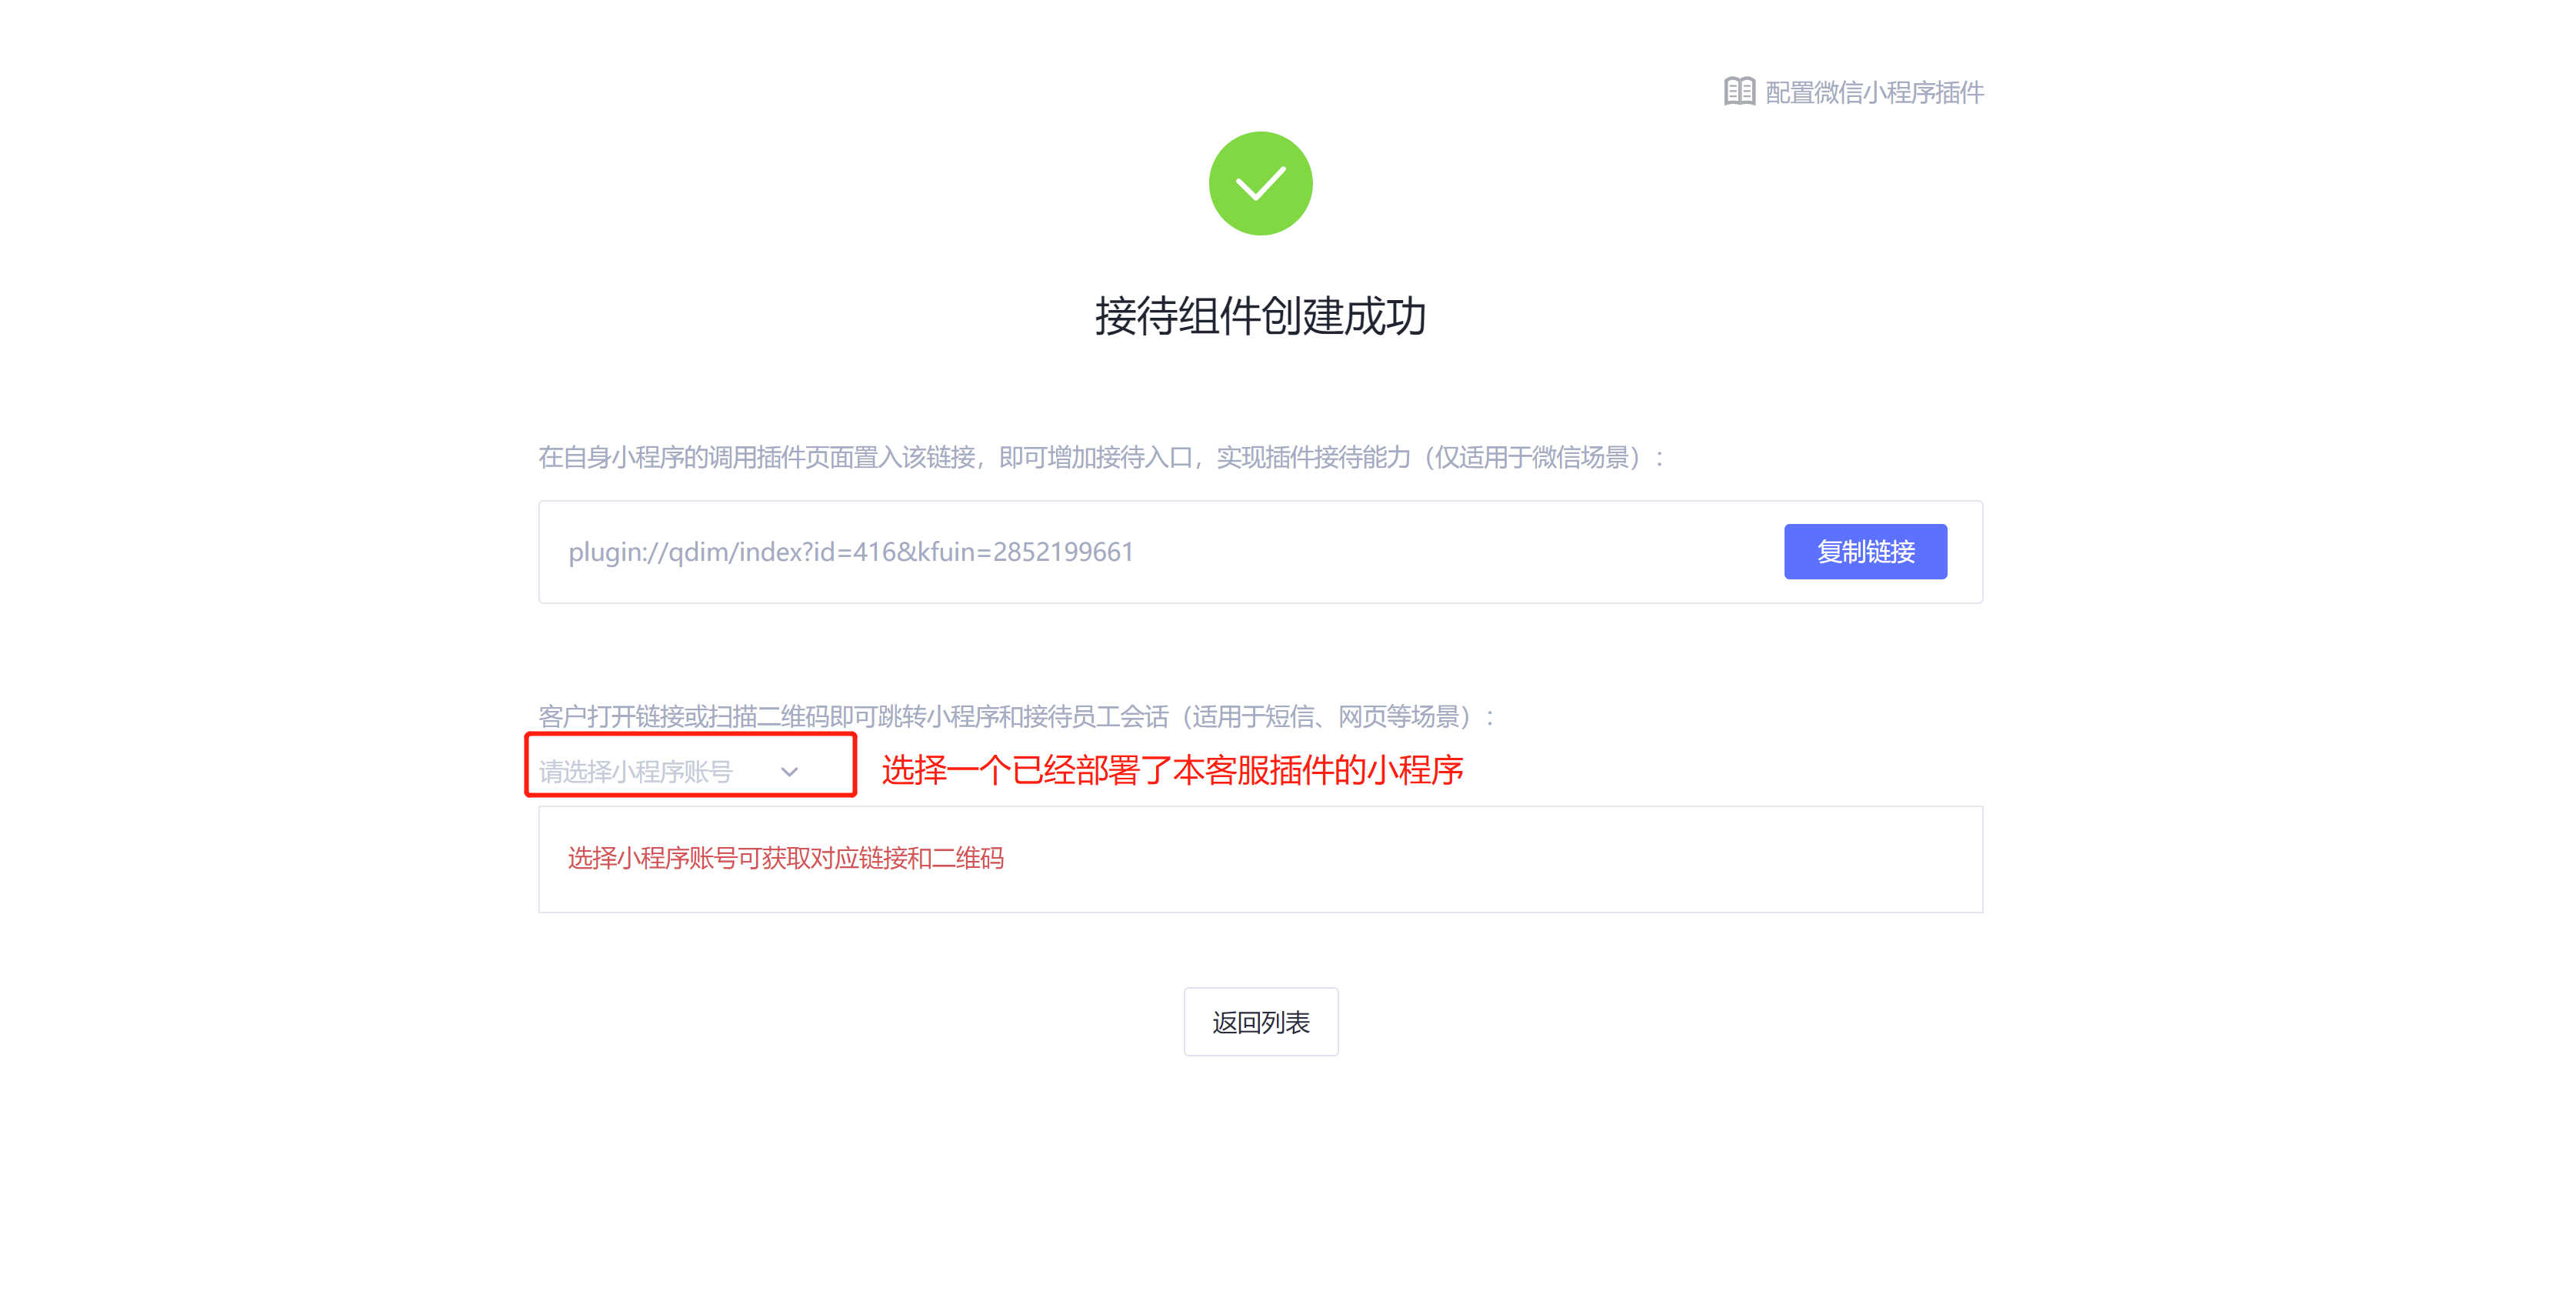Click the book icon beside 配置微信小程序插件

coord(1738,92)
